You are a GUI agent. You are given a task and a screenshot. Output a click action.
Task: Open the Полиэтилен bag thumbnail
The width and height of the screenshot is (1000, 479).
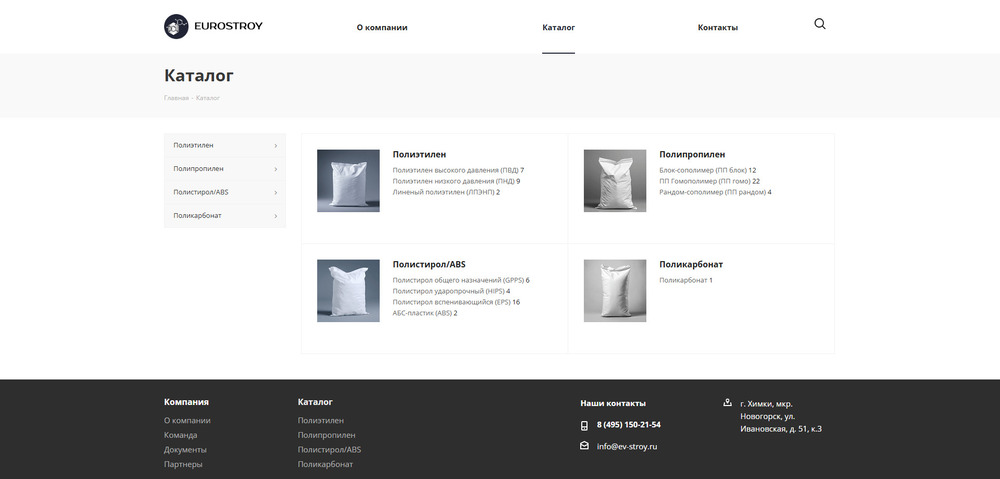coord(348,180)
